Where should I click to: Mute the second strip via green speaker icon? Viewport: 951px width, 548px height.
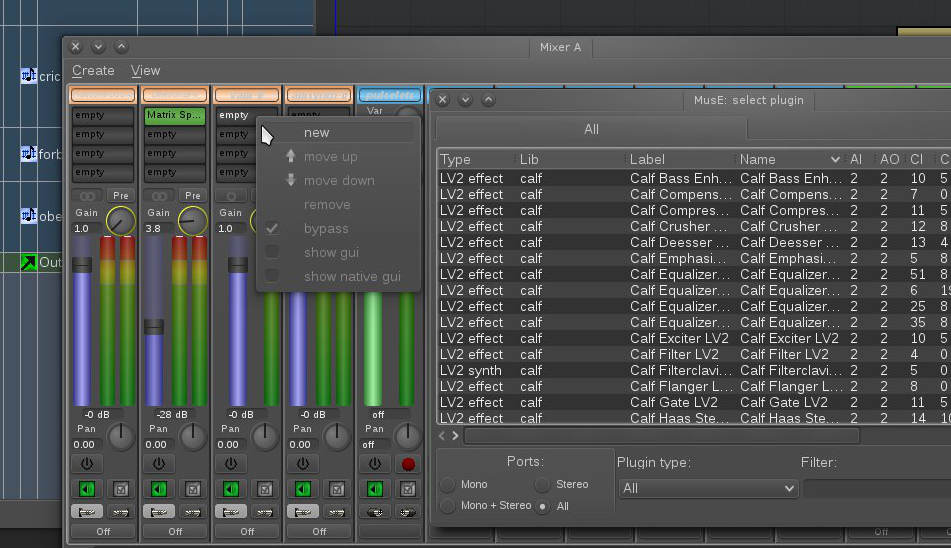click(x=158, y=489)
